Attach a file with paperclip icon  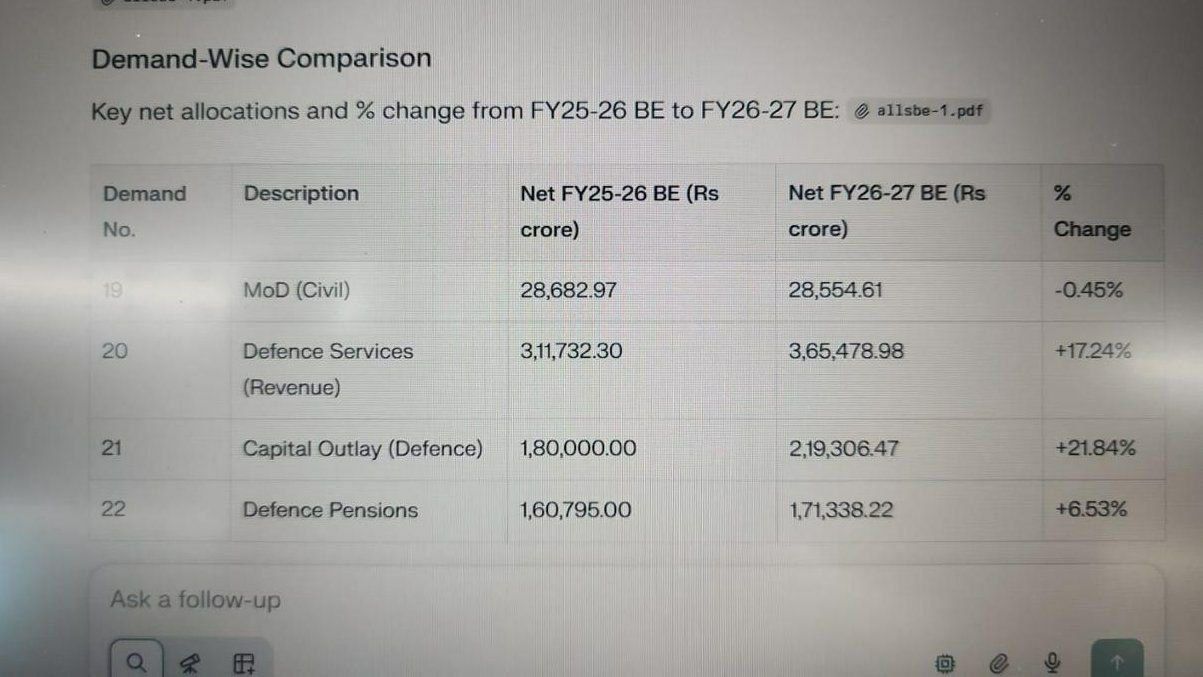[998, 662]
